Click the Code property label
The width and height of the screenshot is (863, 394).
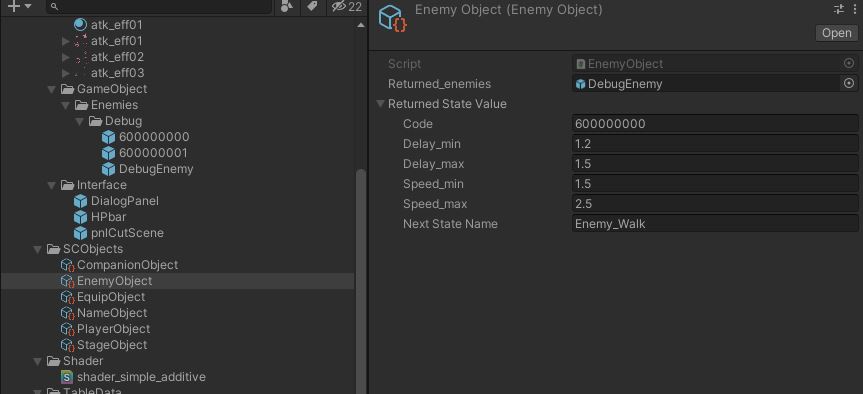coord(418,124)
